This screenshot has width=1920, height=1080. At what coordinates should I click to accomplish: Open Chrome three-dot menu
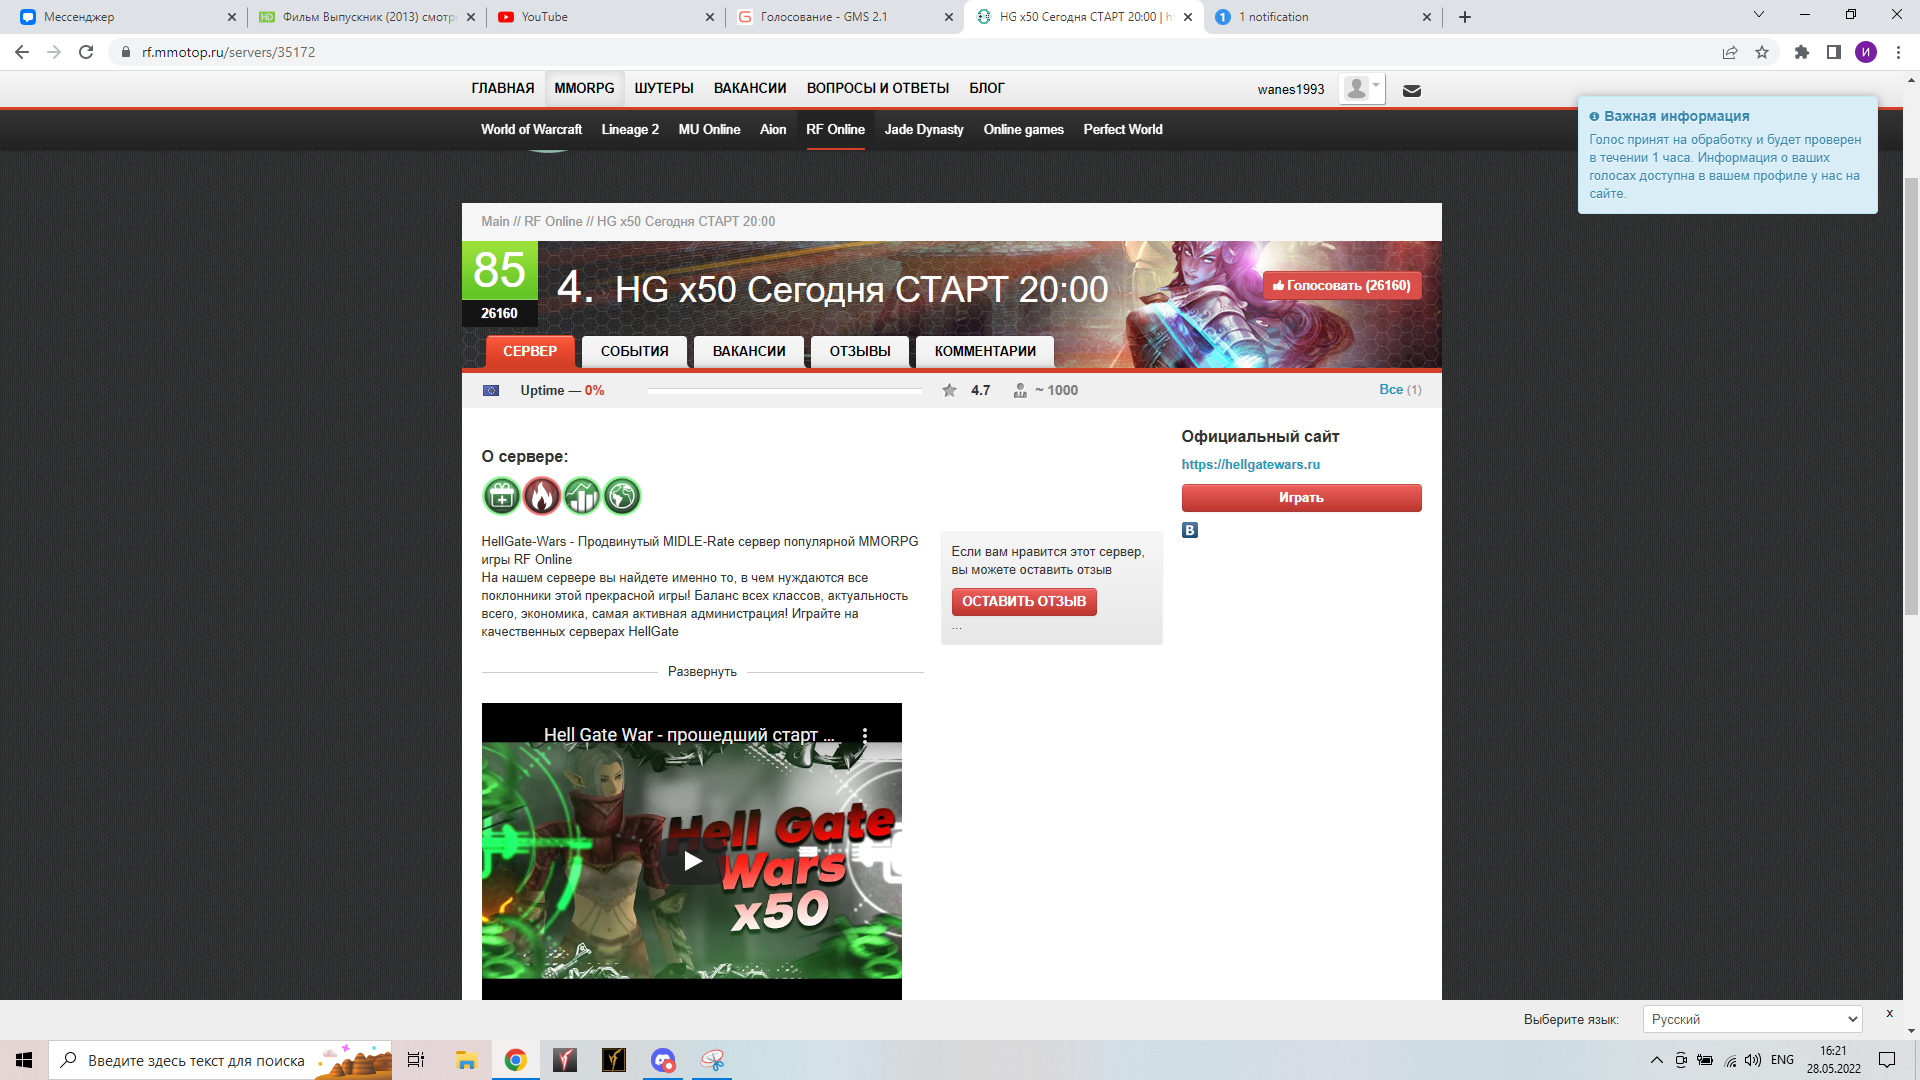[1898, 52]
